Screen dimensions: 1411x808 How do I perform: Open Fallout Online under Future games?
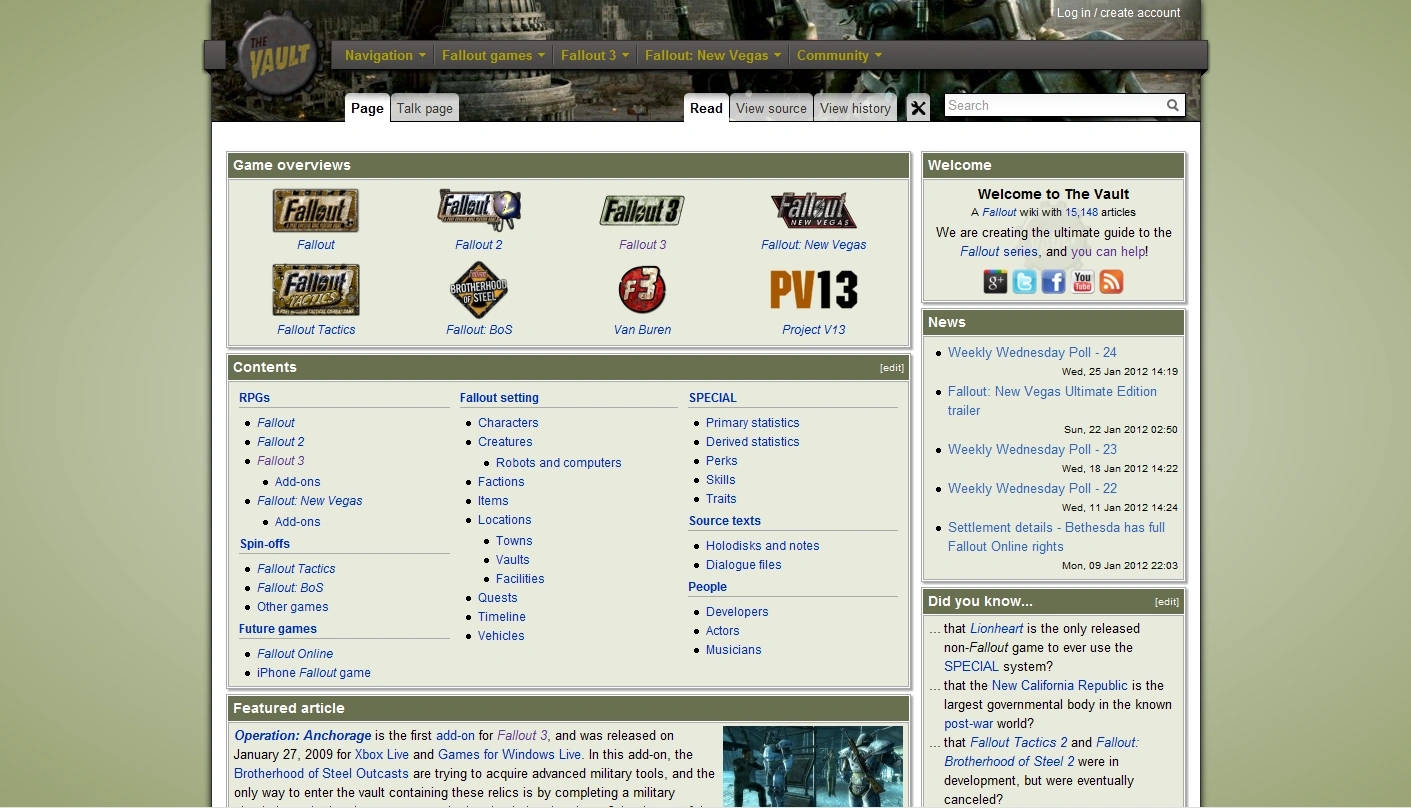coord(295,654)
